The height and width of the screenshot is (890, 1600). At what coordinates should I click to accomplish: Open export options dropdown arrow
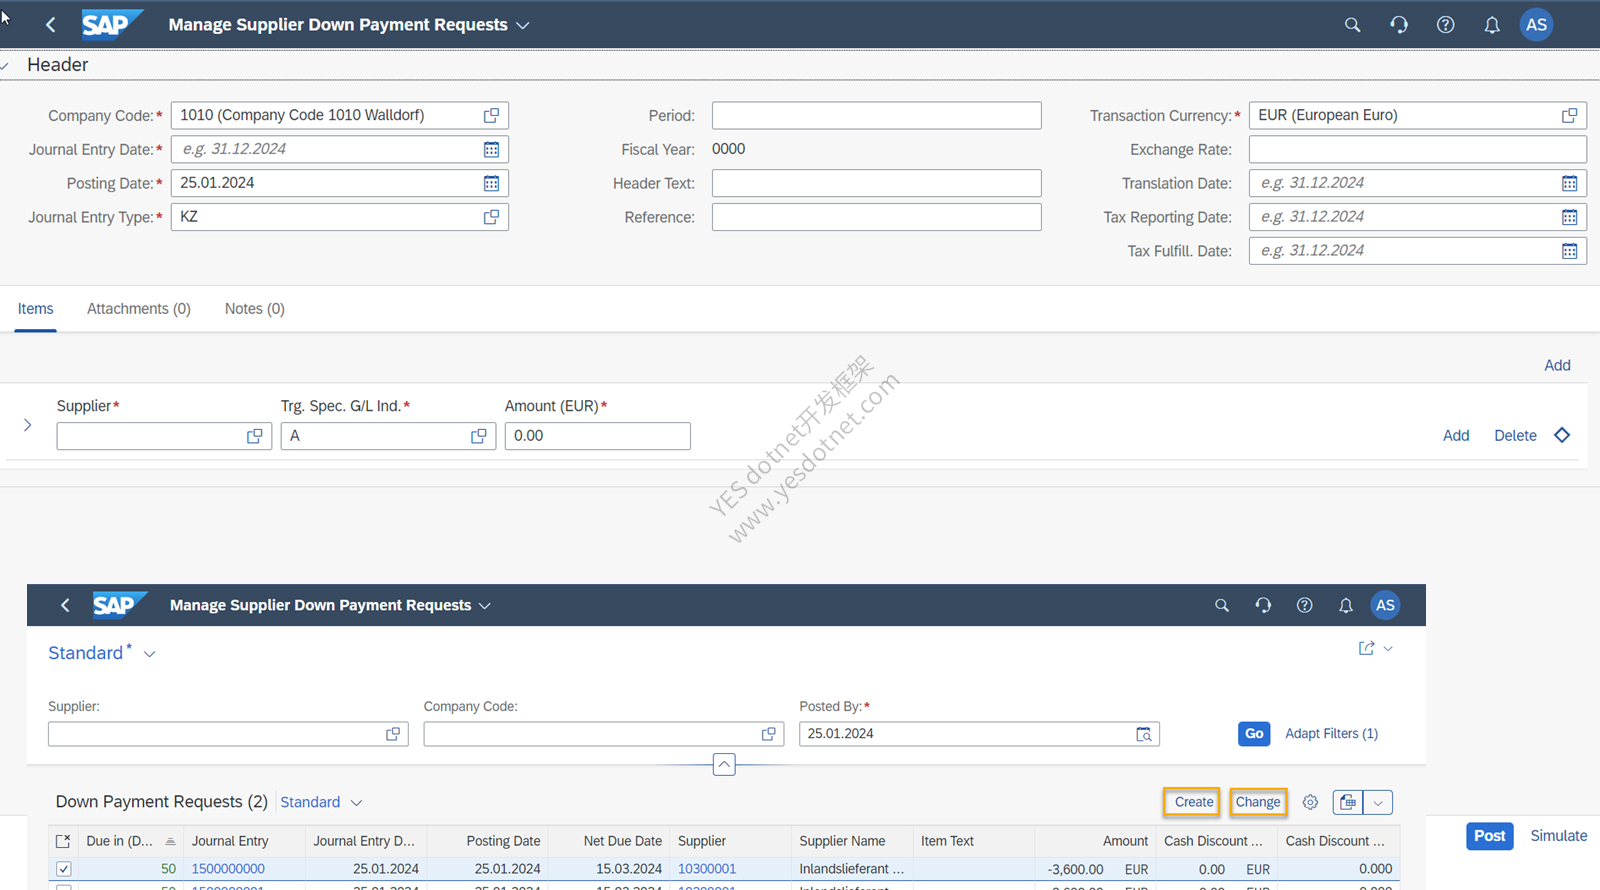1378,802
